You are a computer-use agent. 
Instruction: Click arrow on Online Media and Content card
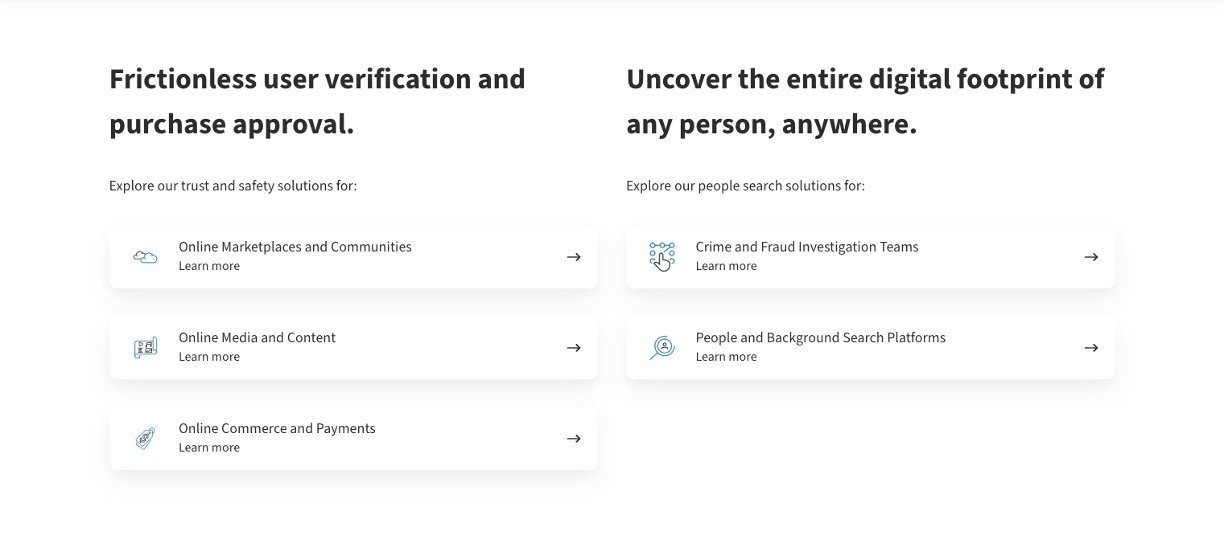pyautogui.click(x=573, y=348)
